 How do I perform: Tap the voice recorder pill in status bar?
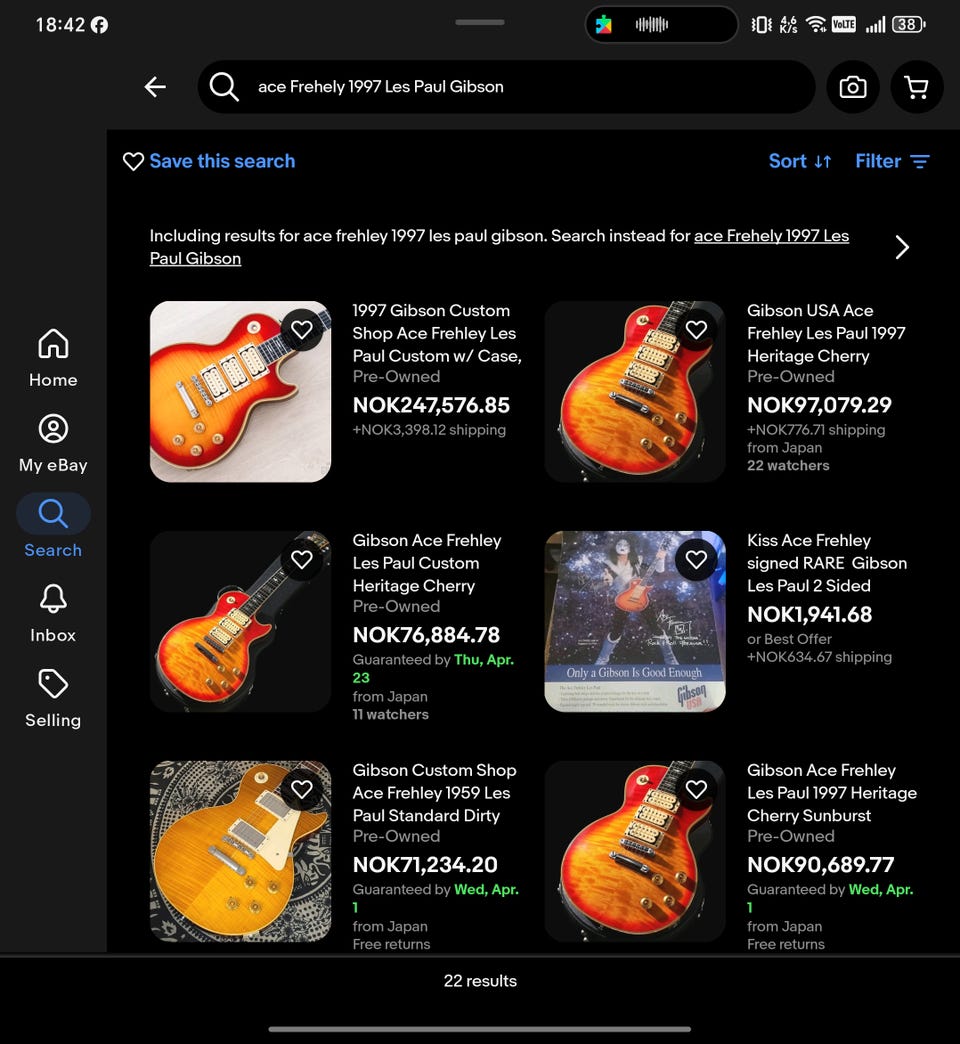[661, 25]
